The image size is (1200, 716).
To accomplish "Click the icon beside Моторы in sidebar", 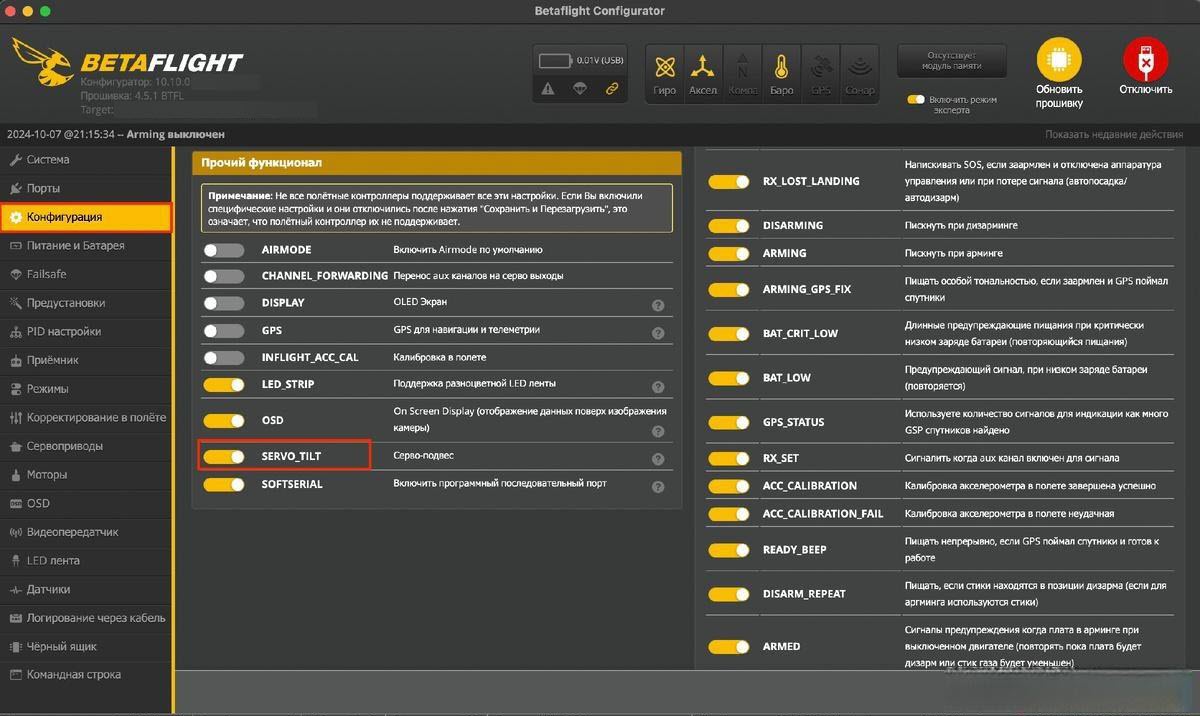I will (15, 475).
